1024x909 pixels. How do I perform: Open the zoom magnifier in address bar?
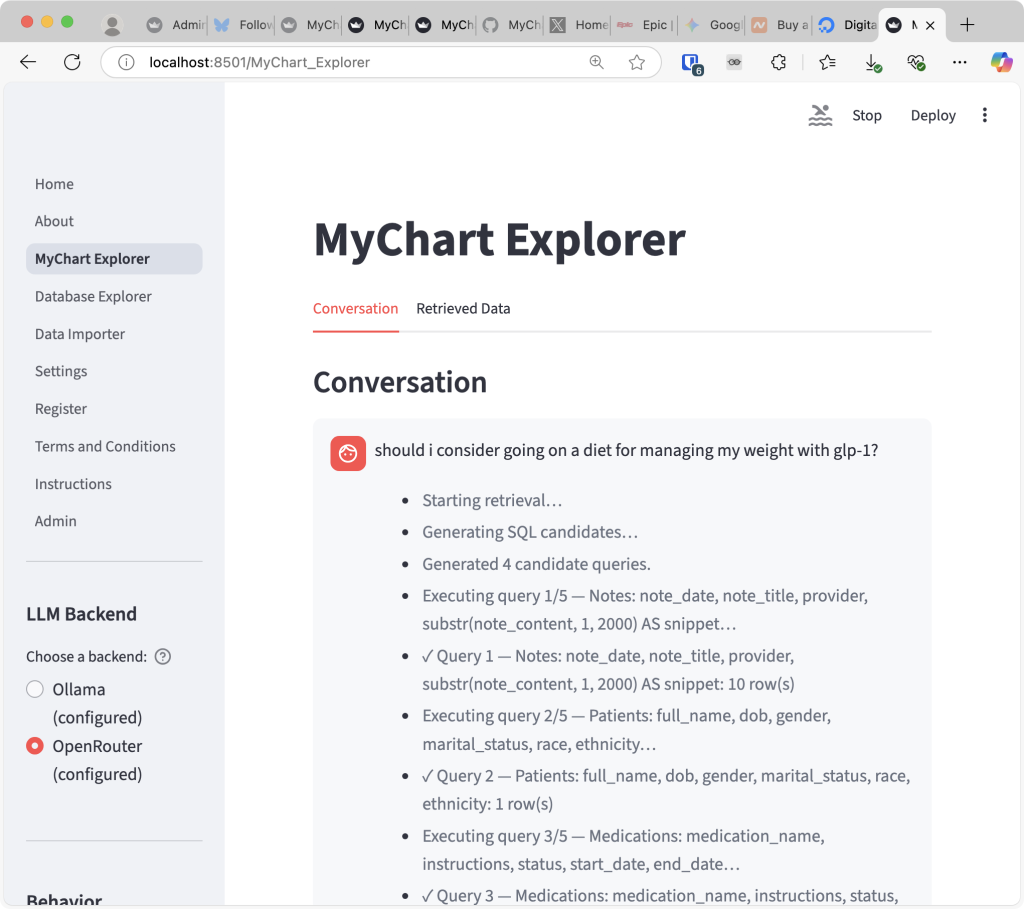click(597, 62)
